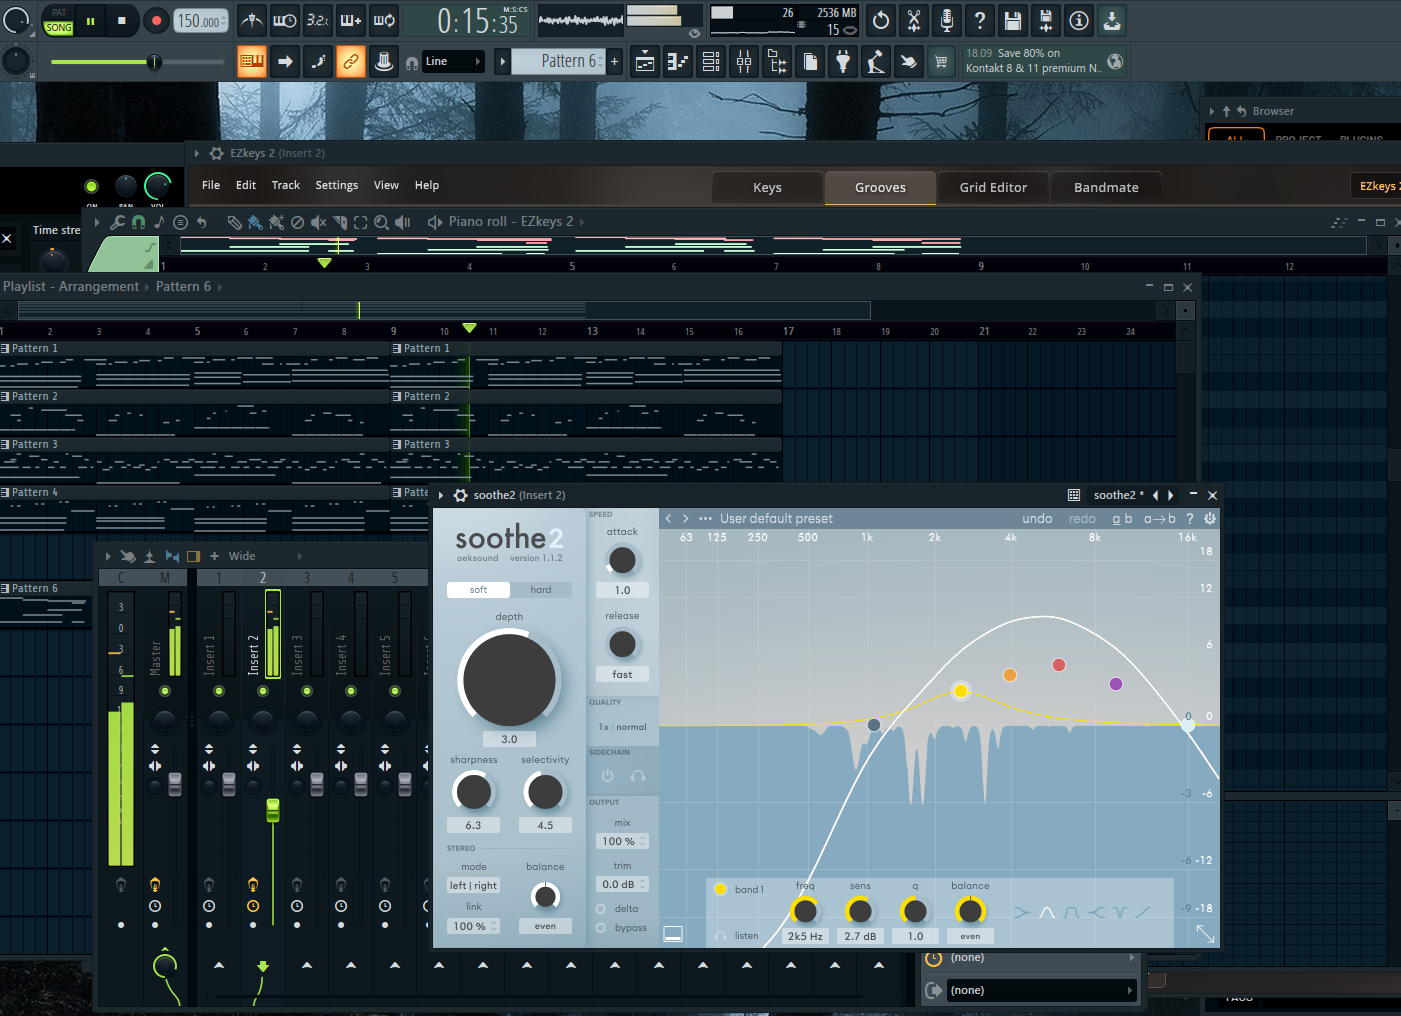This screenshot has width=1401, height=1016.
Task: Select the soft mode in soothe2
Action: pos(478,590)
